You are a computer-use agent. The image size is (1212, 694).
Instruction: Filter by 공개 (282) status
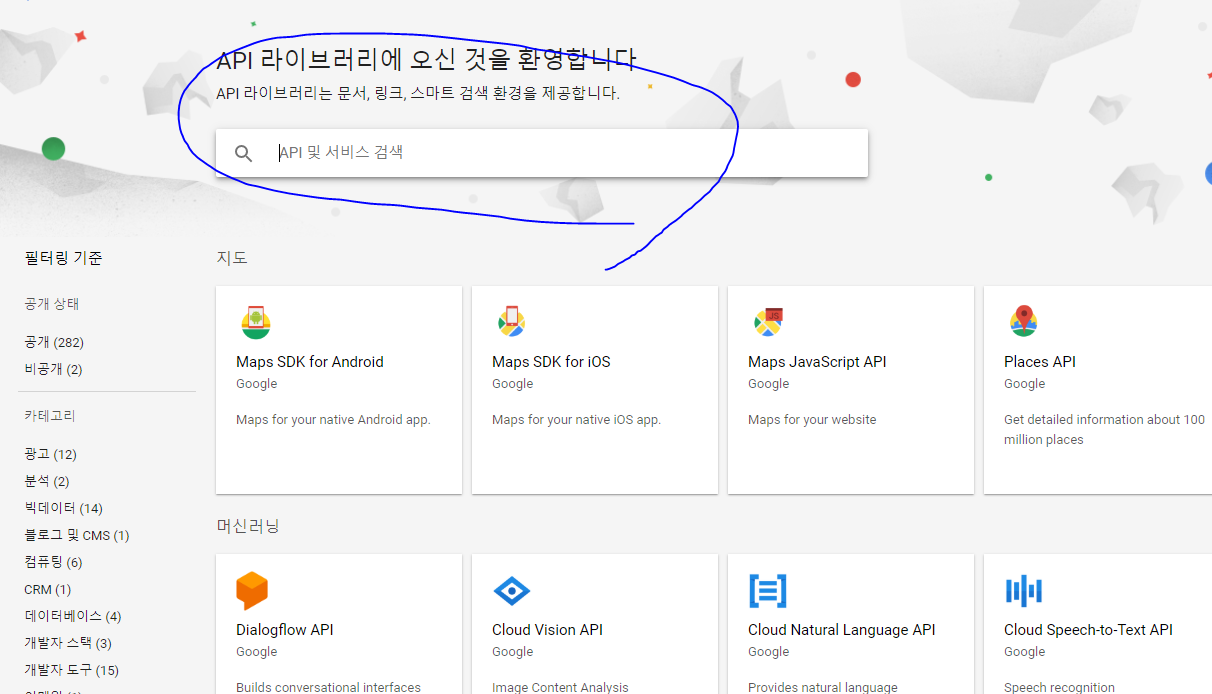pyautogui.click(x=54, y=343)
